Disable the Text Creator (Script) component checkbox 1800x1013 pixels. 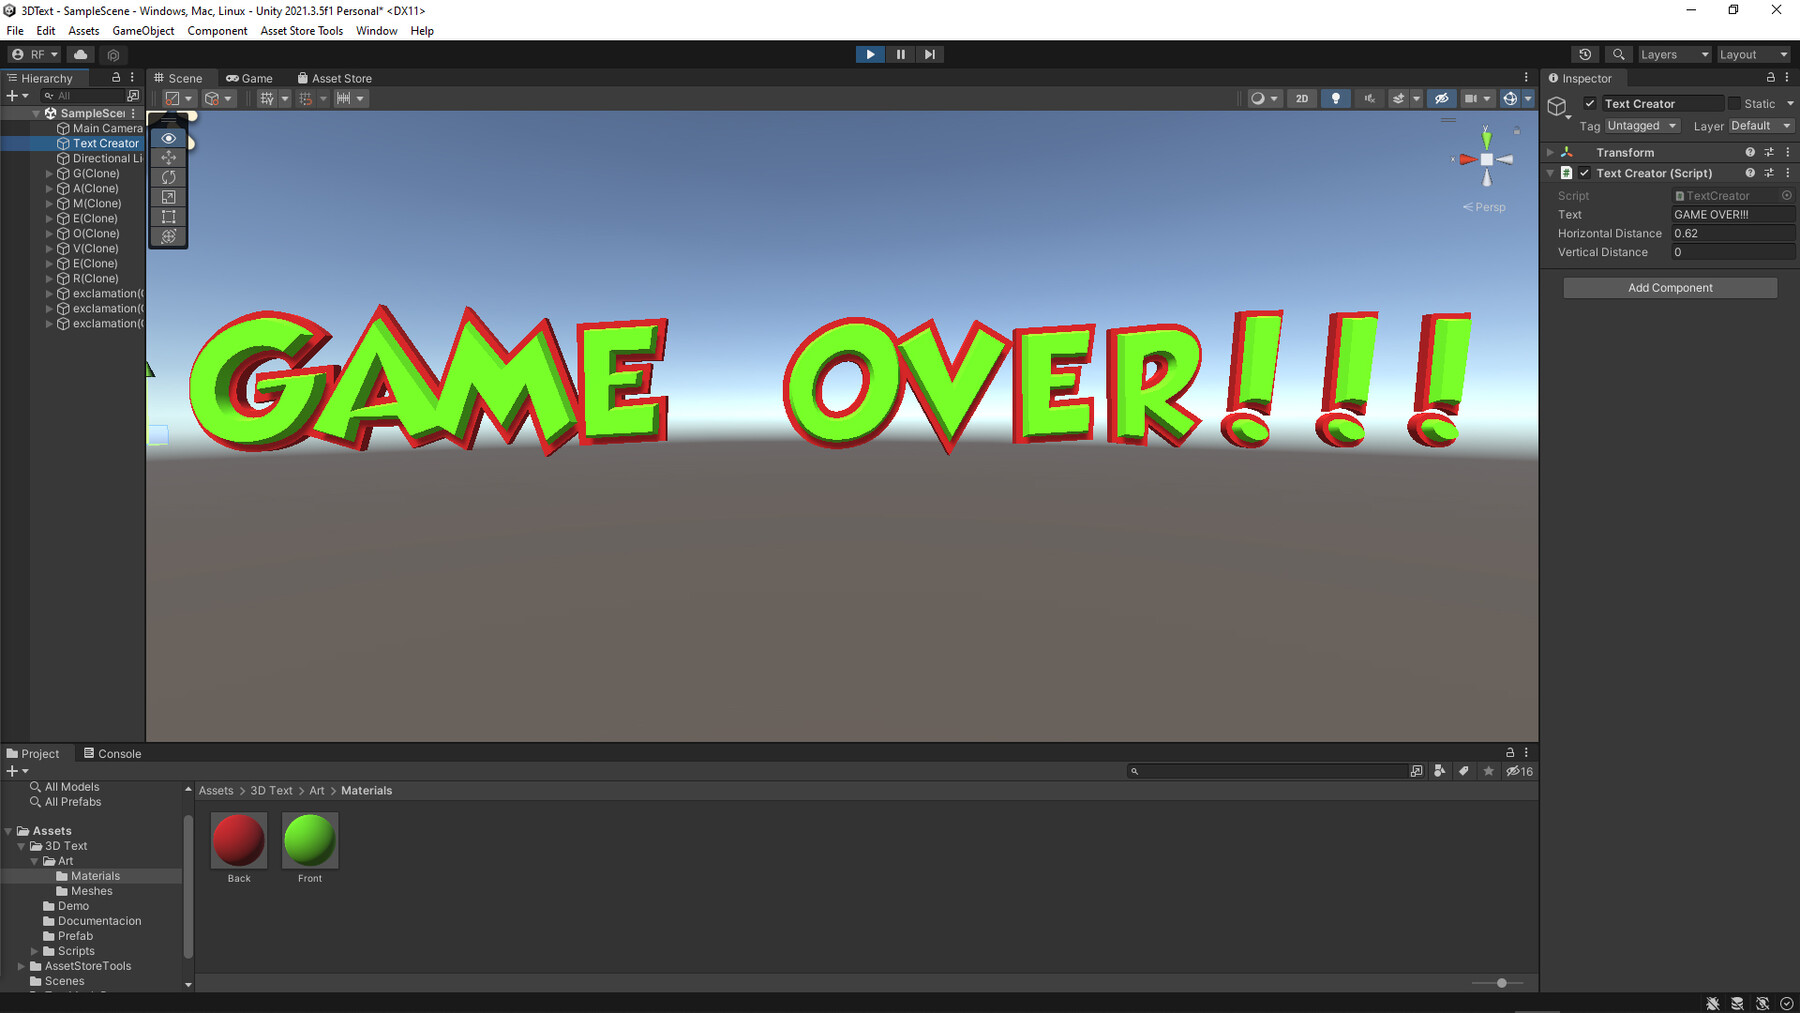[1584, 172]
